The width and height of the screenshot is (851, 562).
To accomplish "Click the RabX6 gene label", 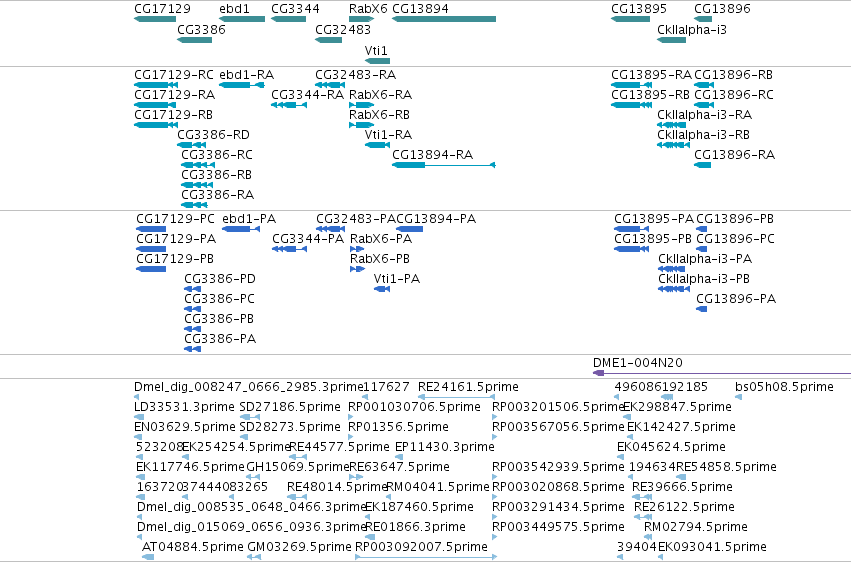I will click(x=368, y=9).
